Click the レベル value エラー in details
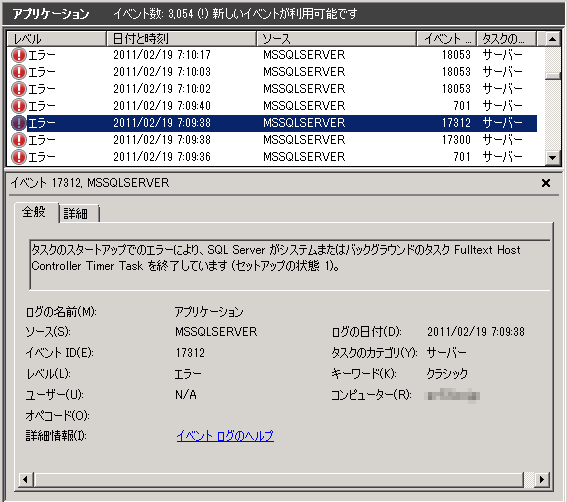The image size is (567, 502). 188,374
